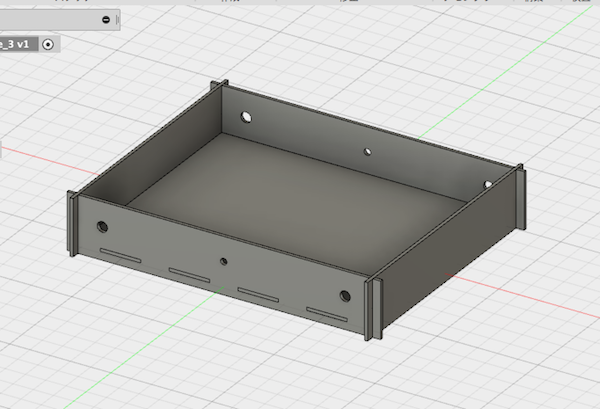The width and height of the screenshot is (600, 409).
Task: Select large hole on back wall near left corner
Action: [246, 117]
